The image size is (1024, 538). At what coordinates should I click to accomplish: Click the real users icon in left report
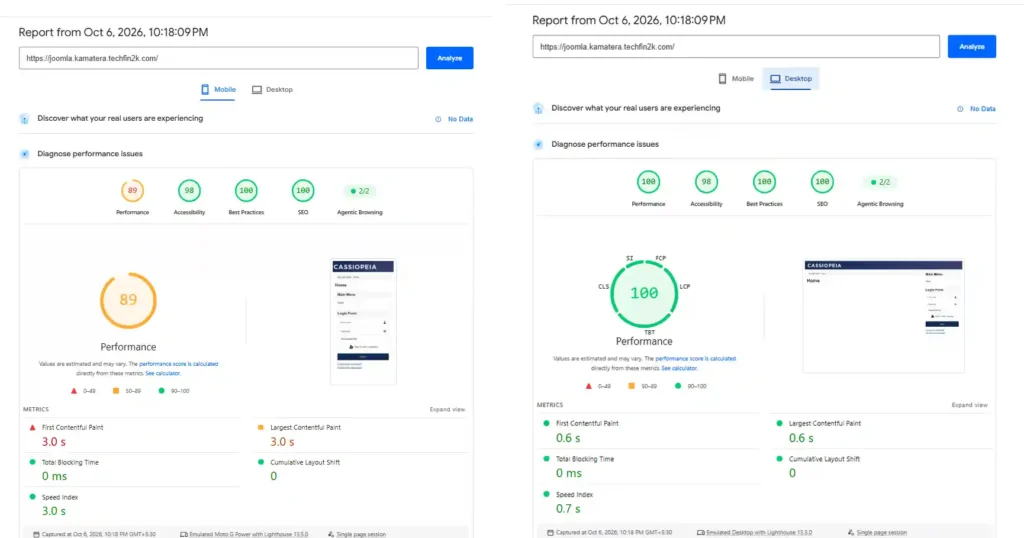point(24,119)
